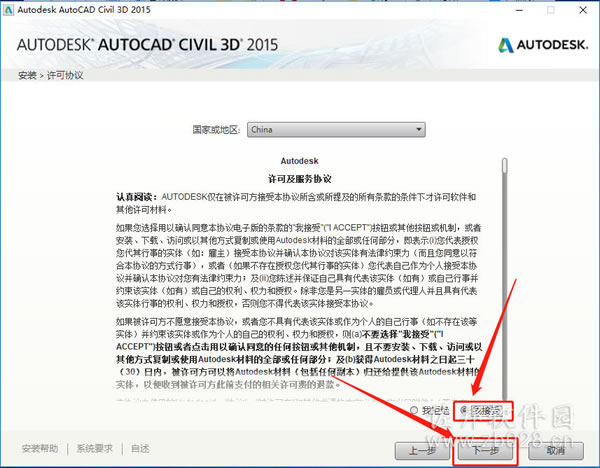Click the 认真阅读 bold text
Screen dimensions: 600x468
pyautogui.click(x=137, y=197)
